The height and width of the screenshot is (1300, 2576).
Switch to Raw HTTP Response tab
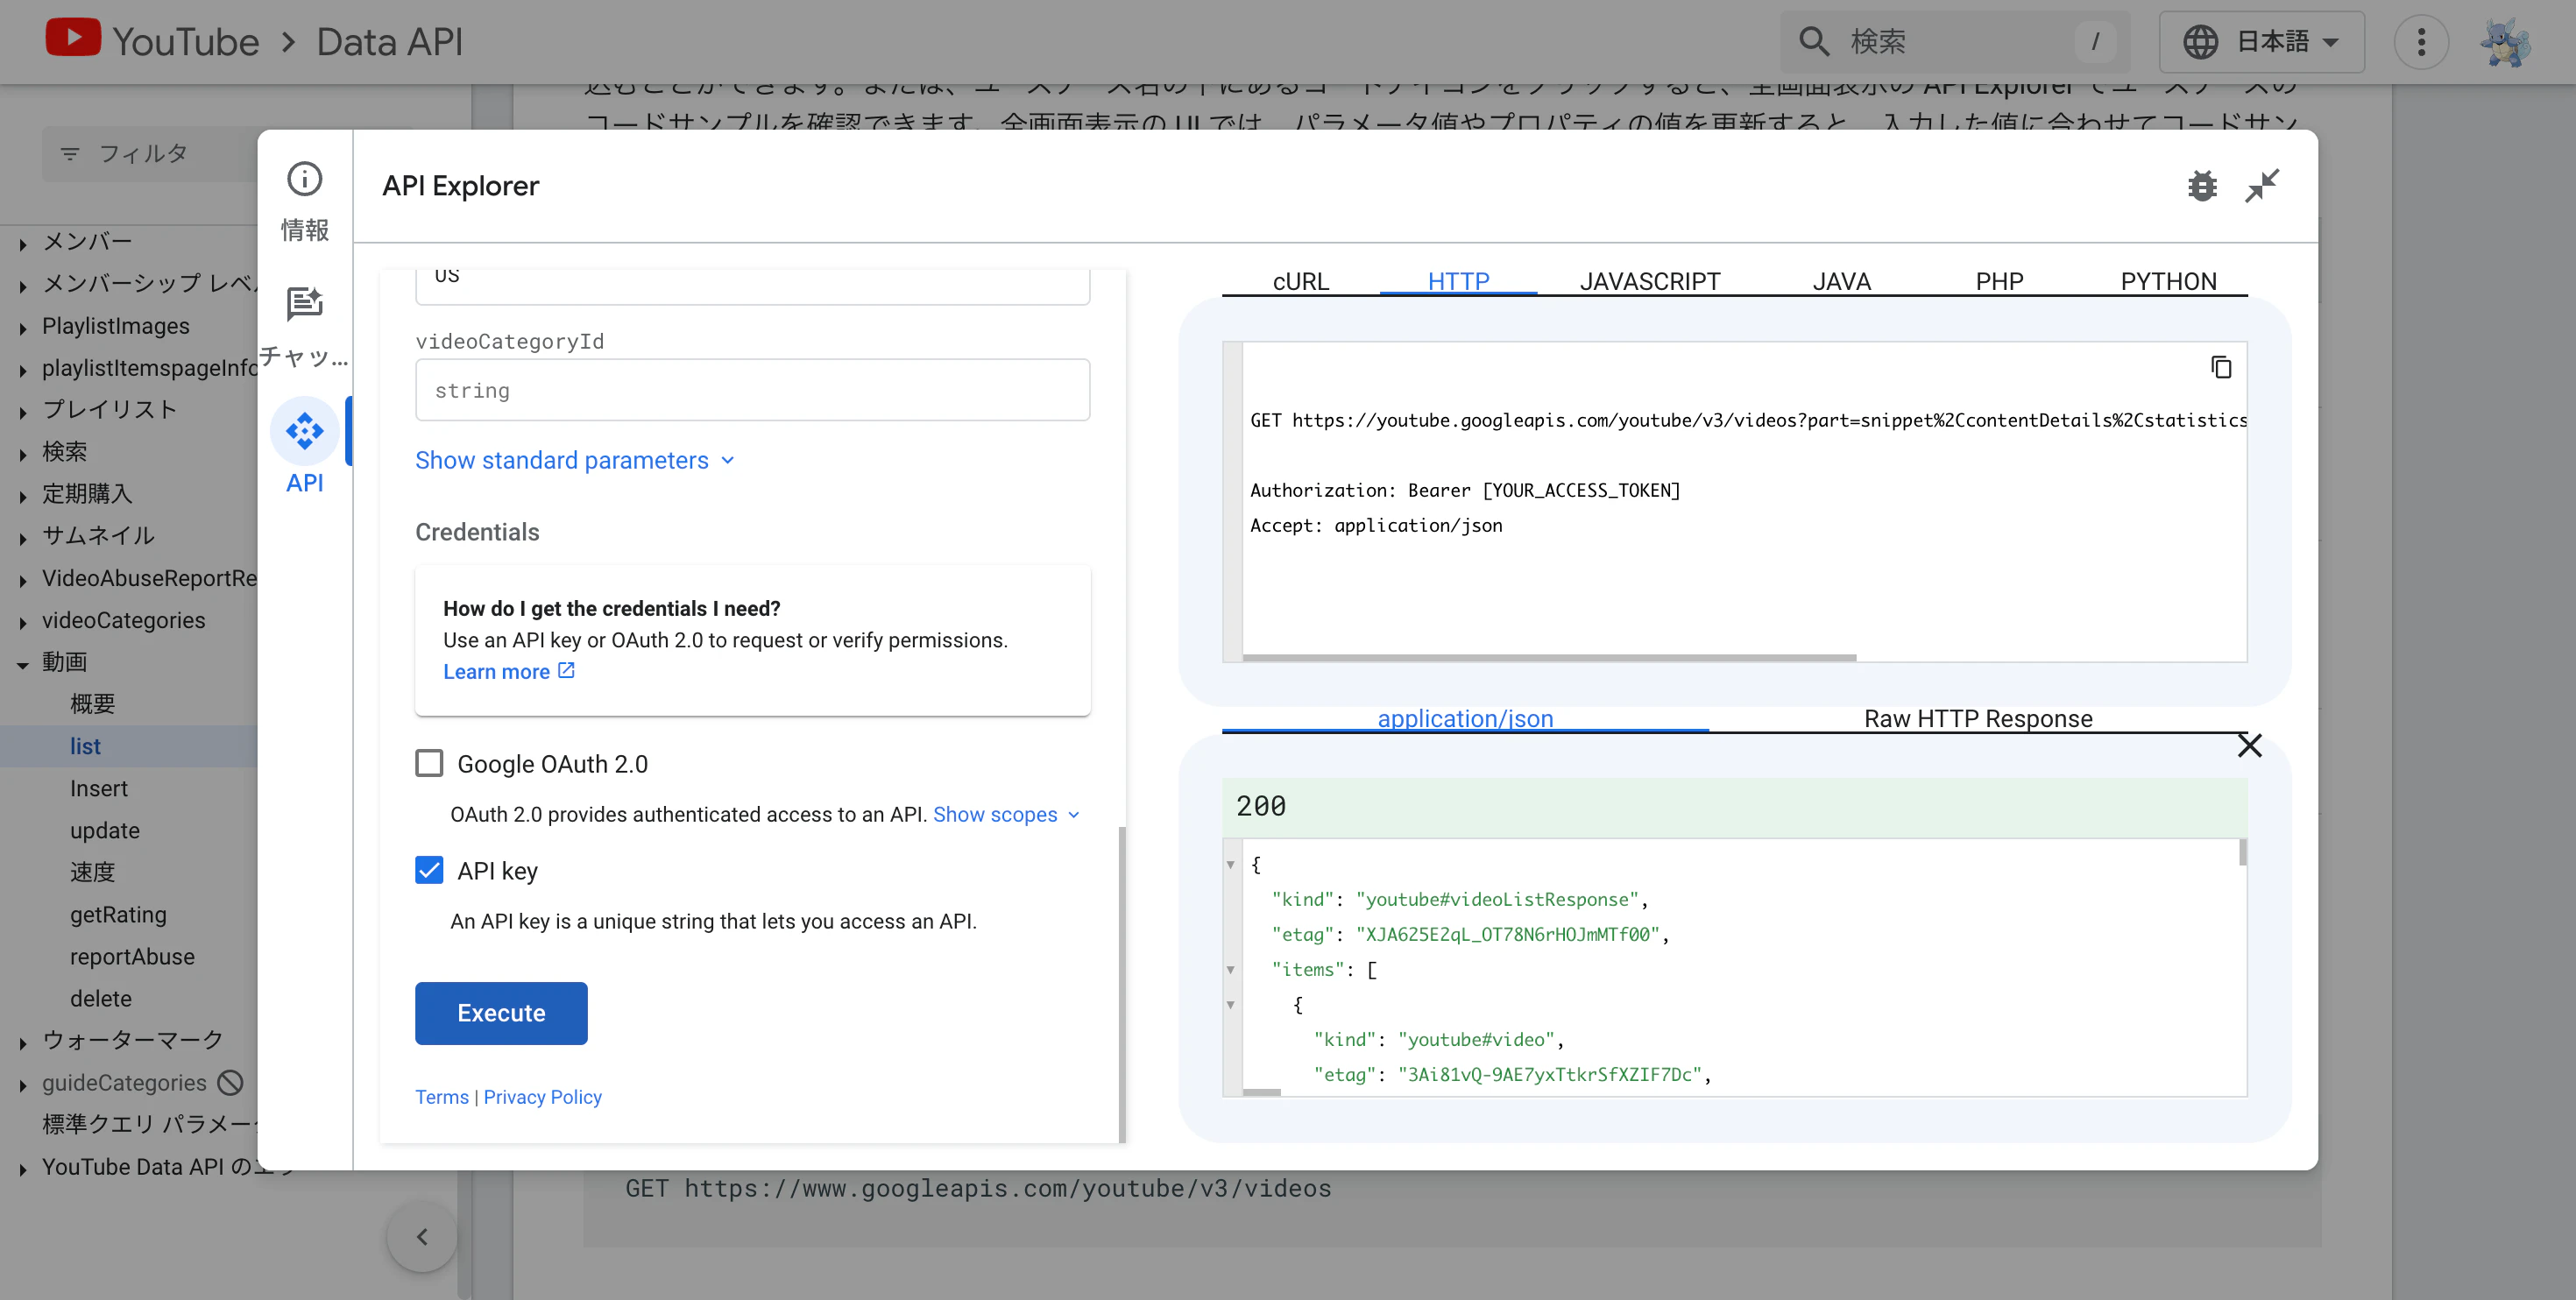pyautogui.click(x=1977, y=718)
